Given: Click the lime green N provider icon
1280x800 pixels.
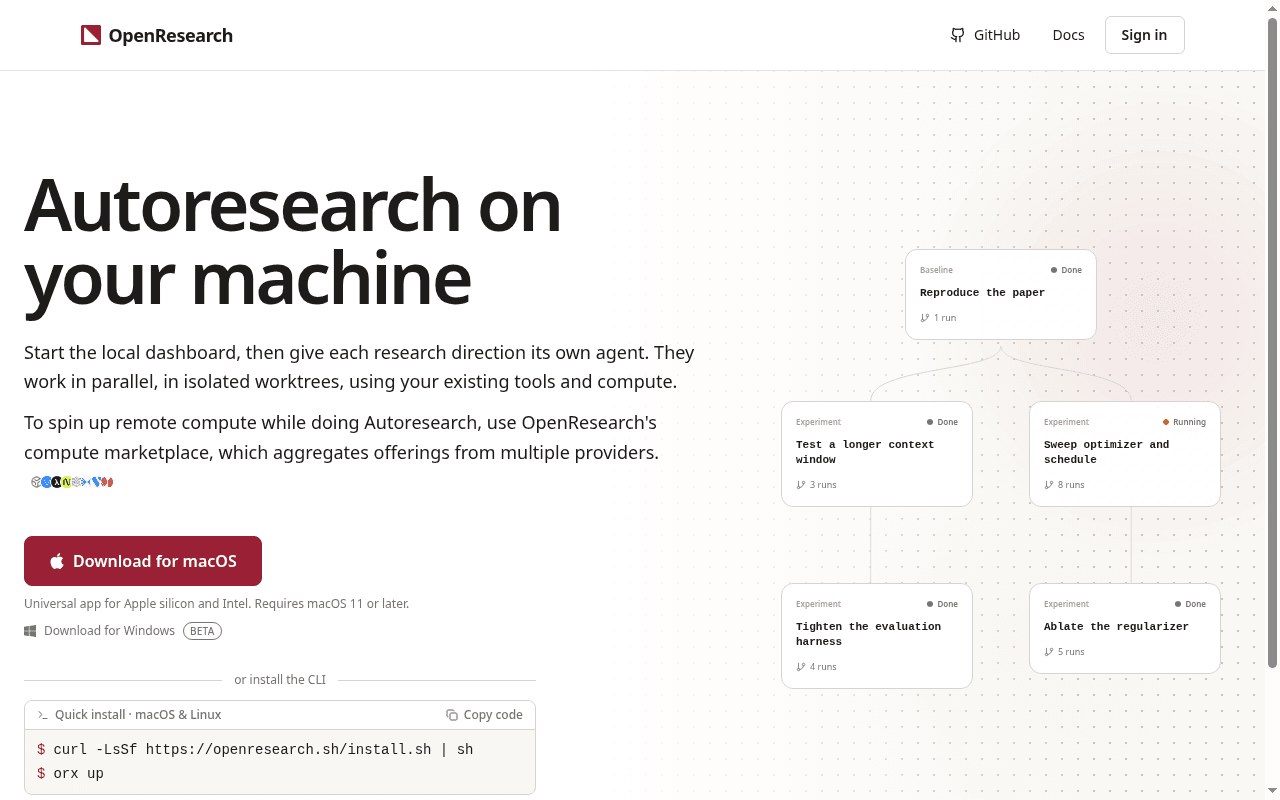Looking at the screenshot, I should 66,482.
